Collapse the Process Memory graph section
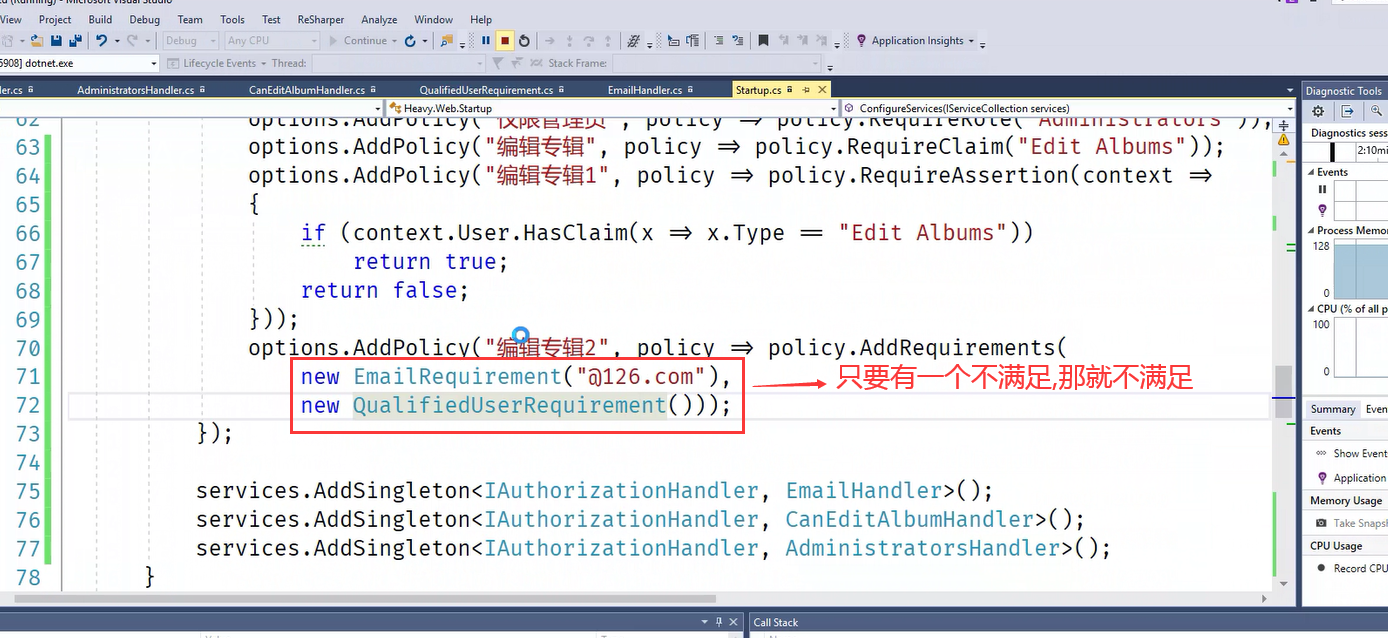The height and width of the screenshot is (638, 1388). [1312, 230]
